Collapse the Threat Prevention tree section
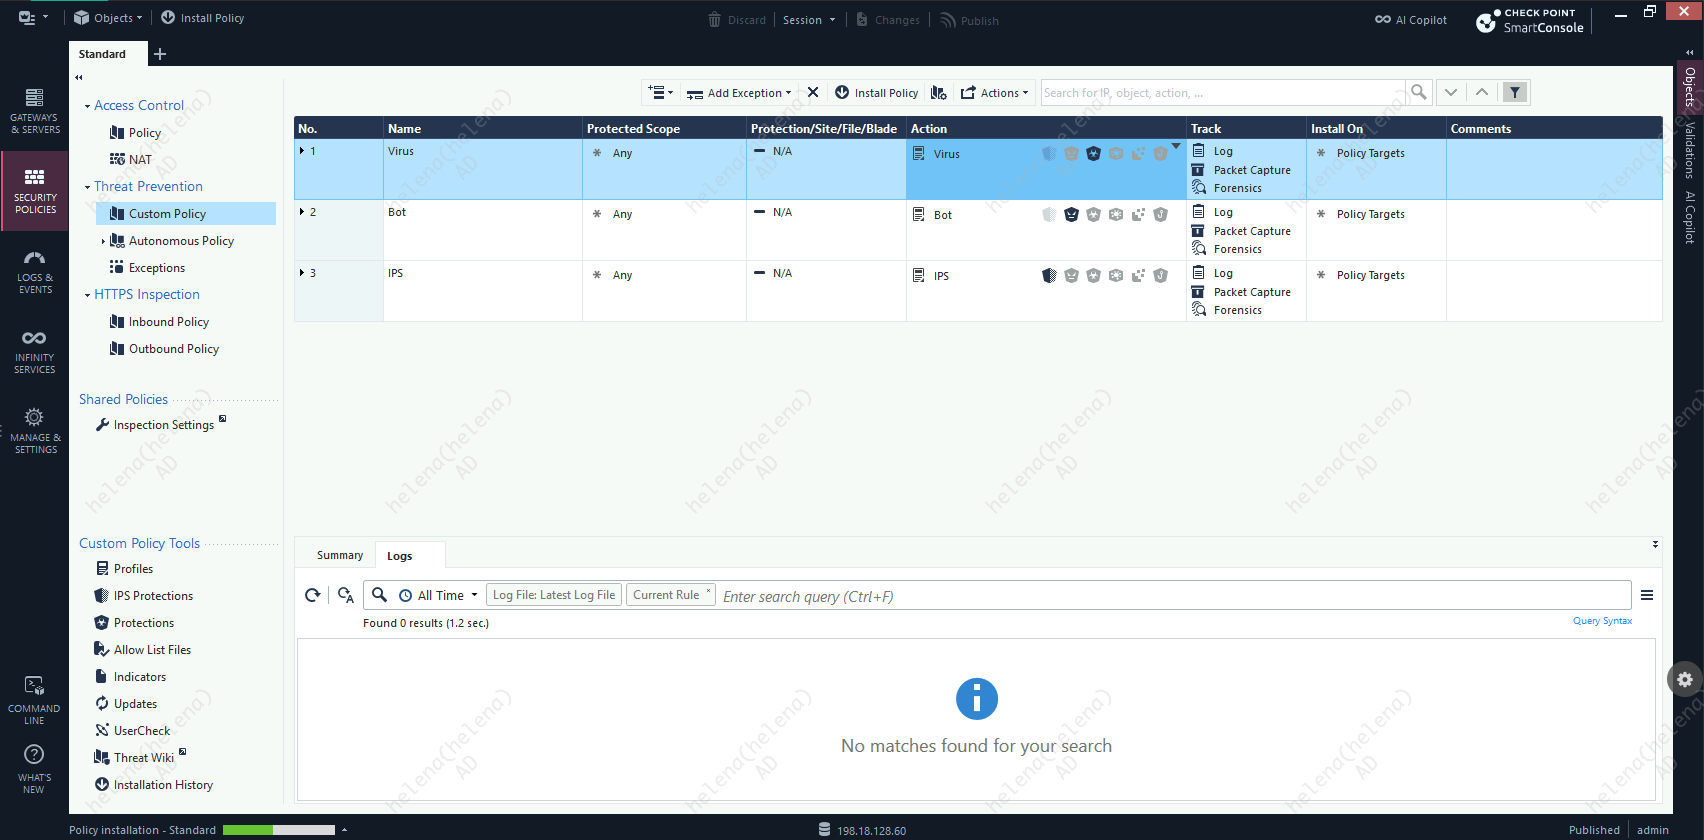Image resolution: width=1704 pixels, height=840 pixels. pyautogui.click(x=87, y=187)
